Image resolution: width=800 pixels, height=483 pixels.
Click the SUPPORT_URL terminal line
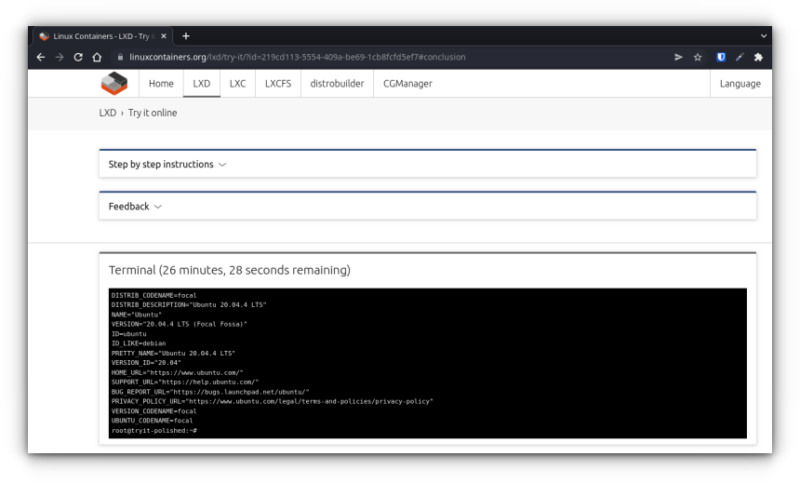click(185, 382)
